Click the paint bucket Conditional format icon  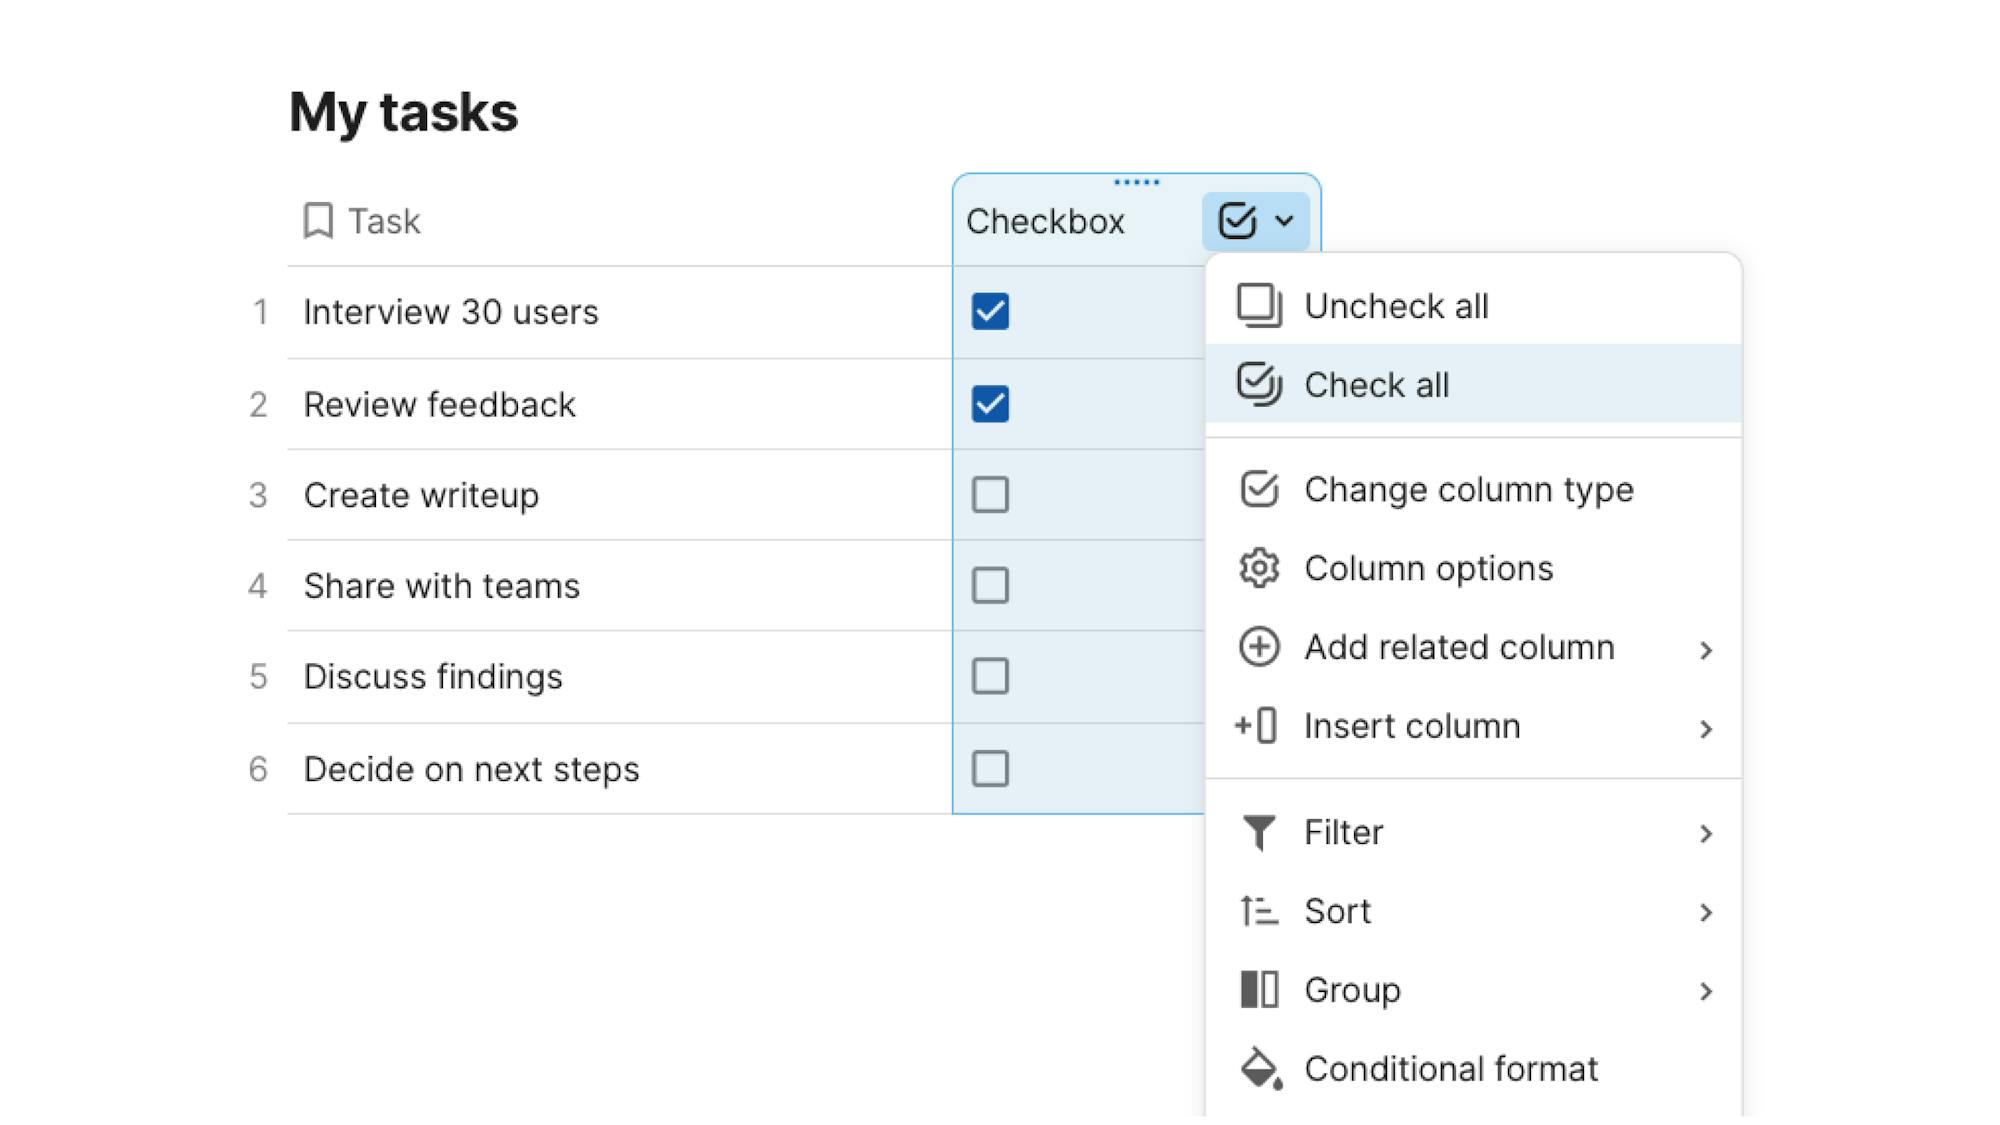click(x=1260, y=1069)
